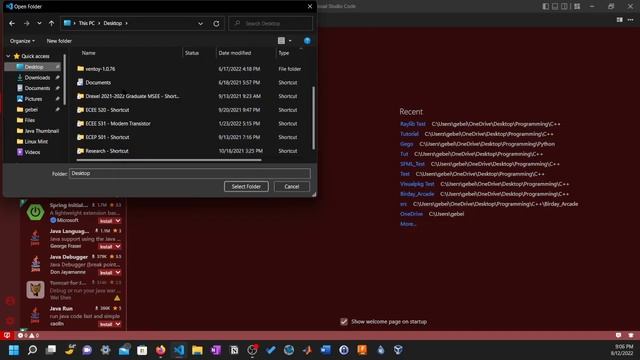Expand the address bar path dropdown
The width and height of the screenshot is (640, 360).
200,24
